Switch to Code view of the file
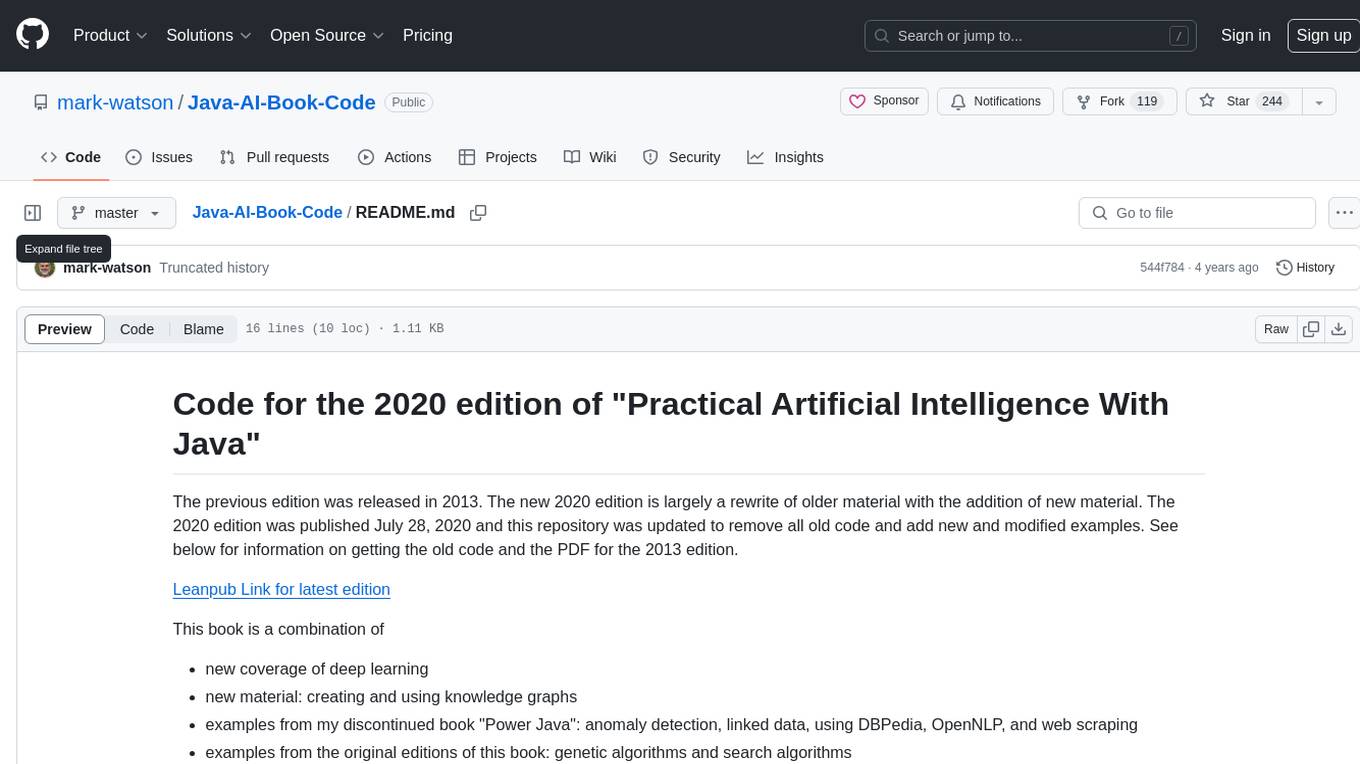This screenshot has width=1360, height=764. click(x=137, y=329)
